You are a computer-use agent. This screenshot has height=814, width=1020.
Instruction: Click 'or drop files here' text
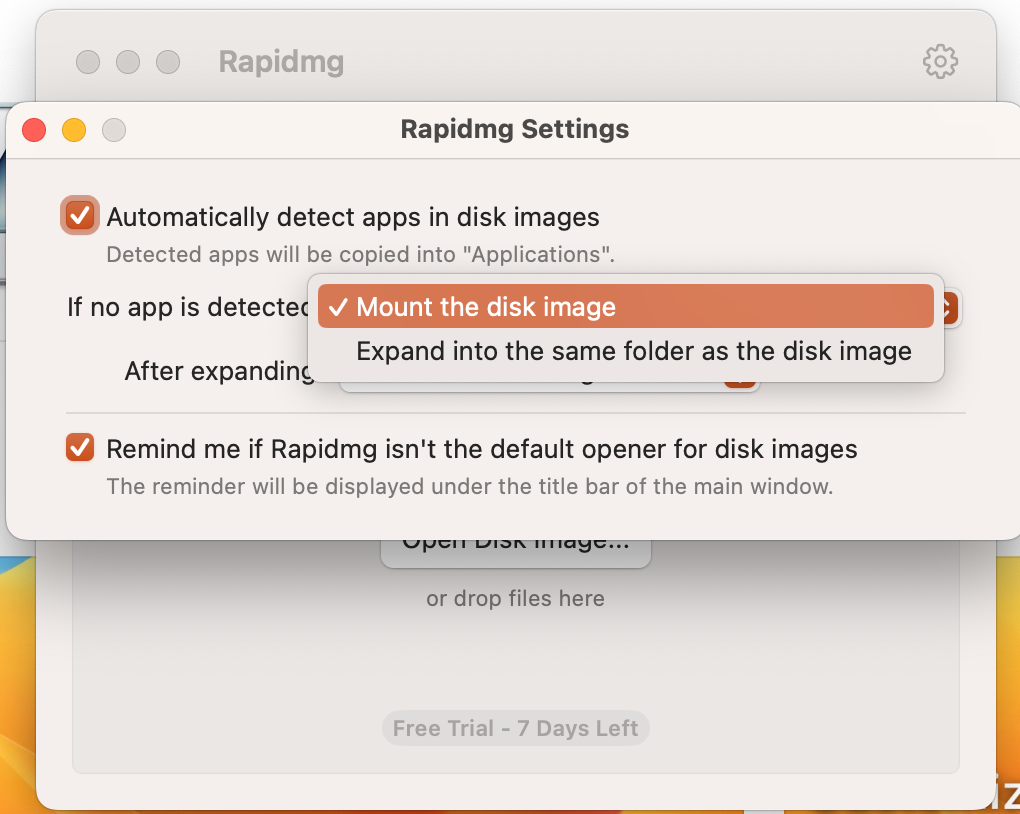point(515,599)
